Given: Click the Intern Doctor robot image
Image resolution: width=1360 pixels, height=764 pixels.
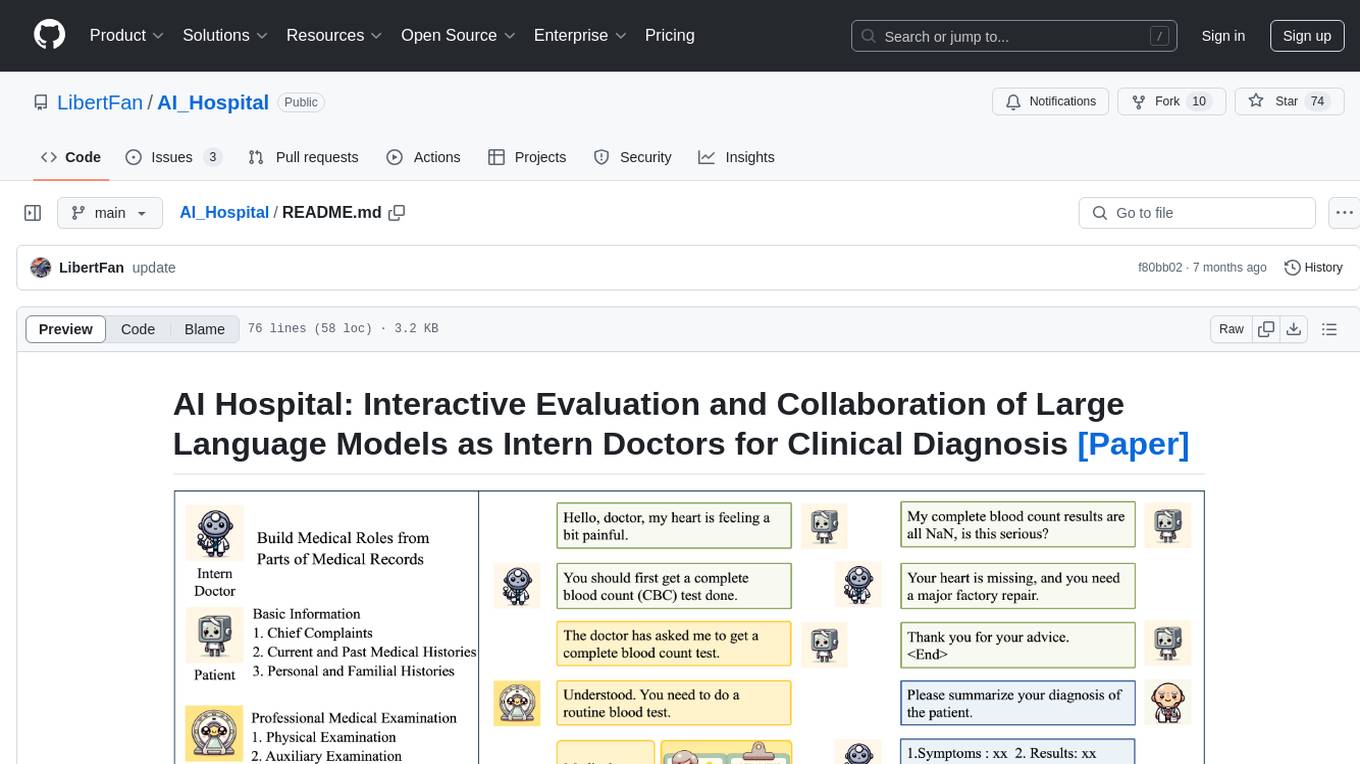Looking at the screenshot, I should [215, 534].
